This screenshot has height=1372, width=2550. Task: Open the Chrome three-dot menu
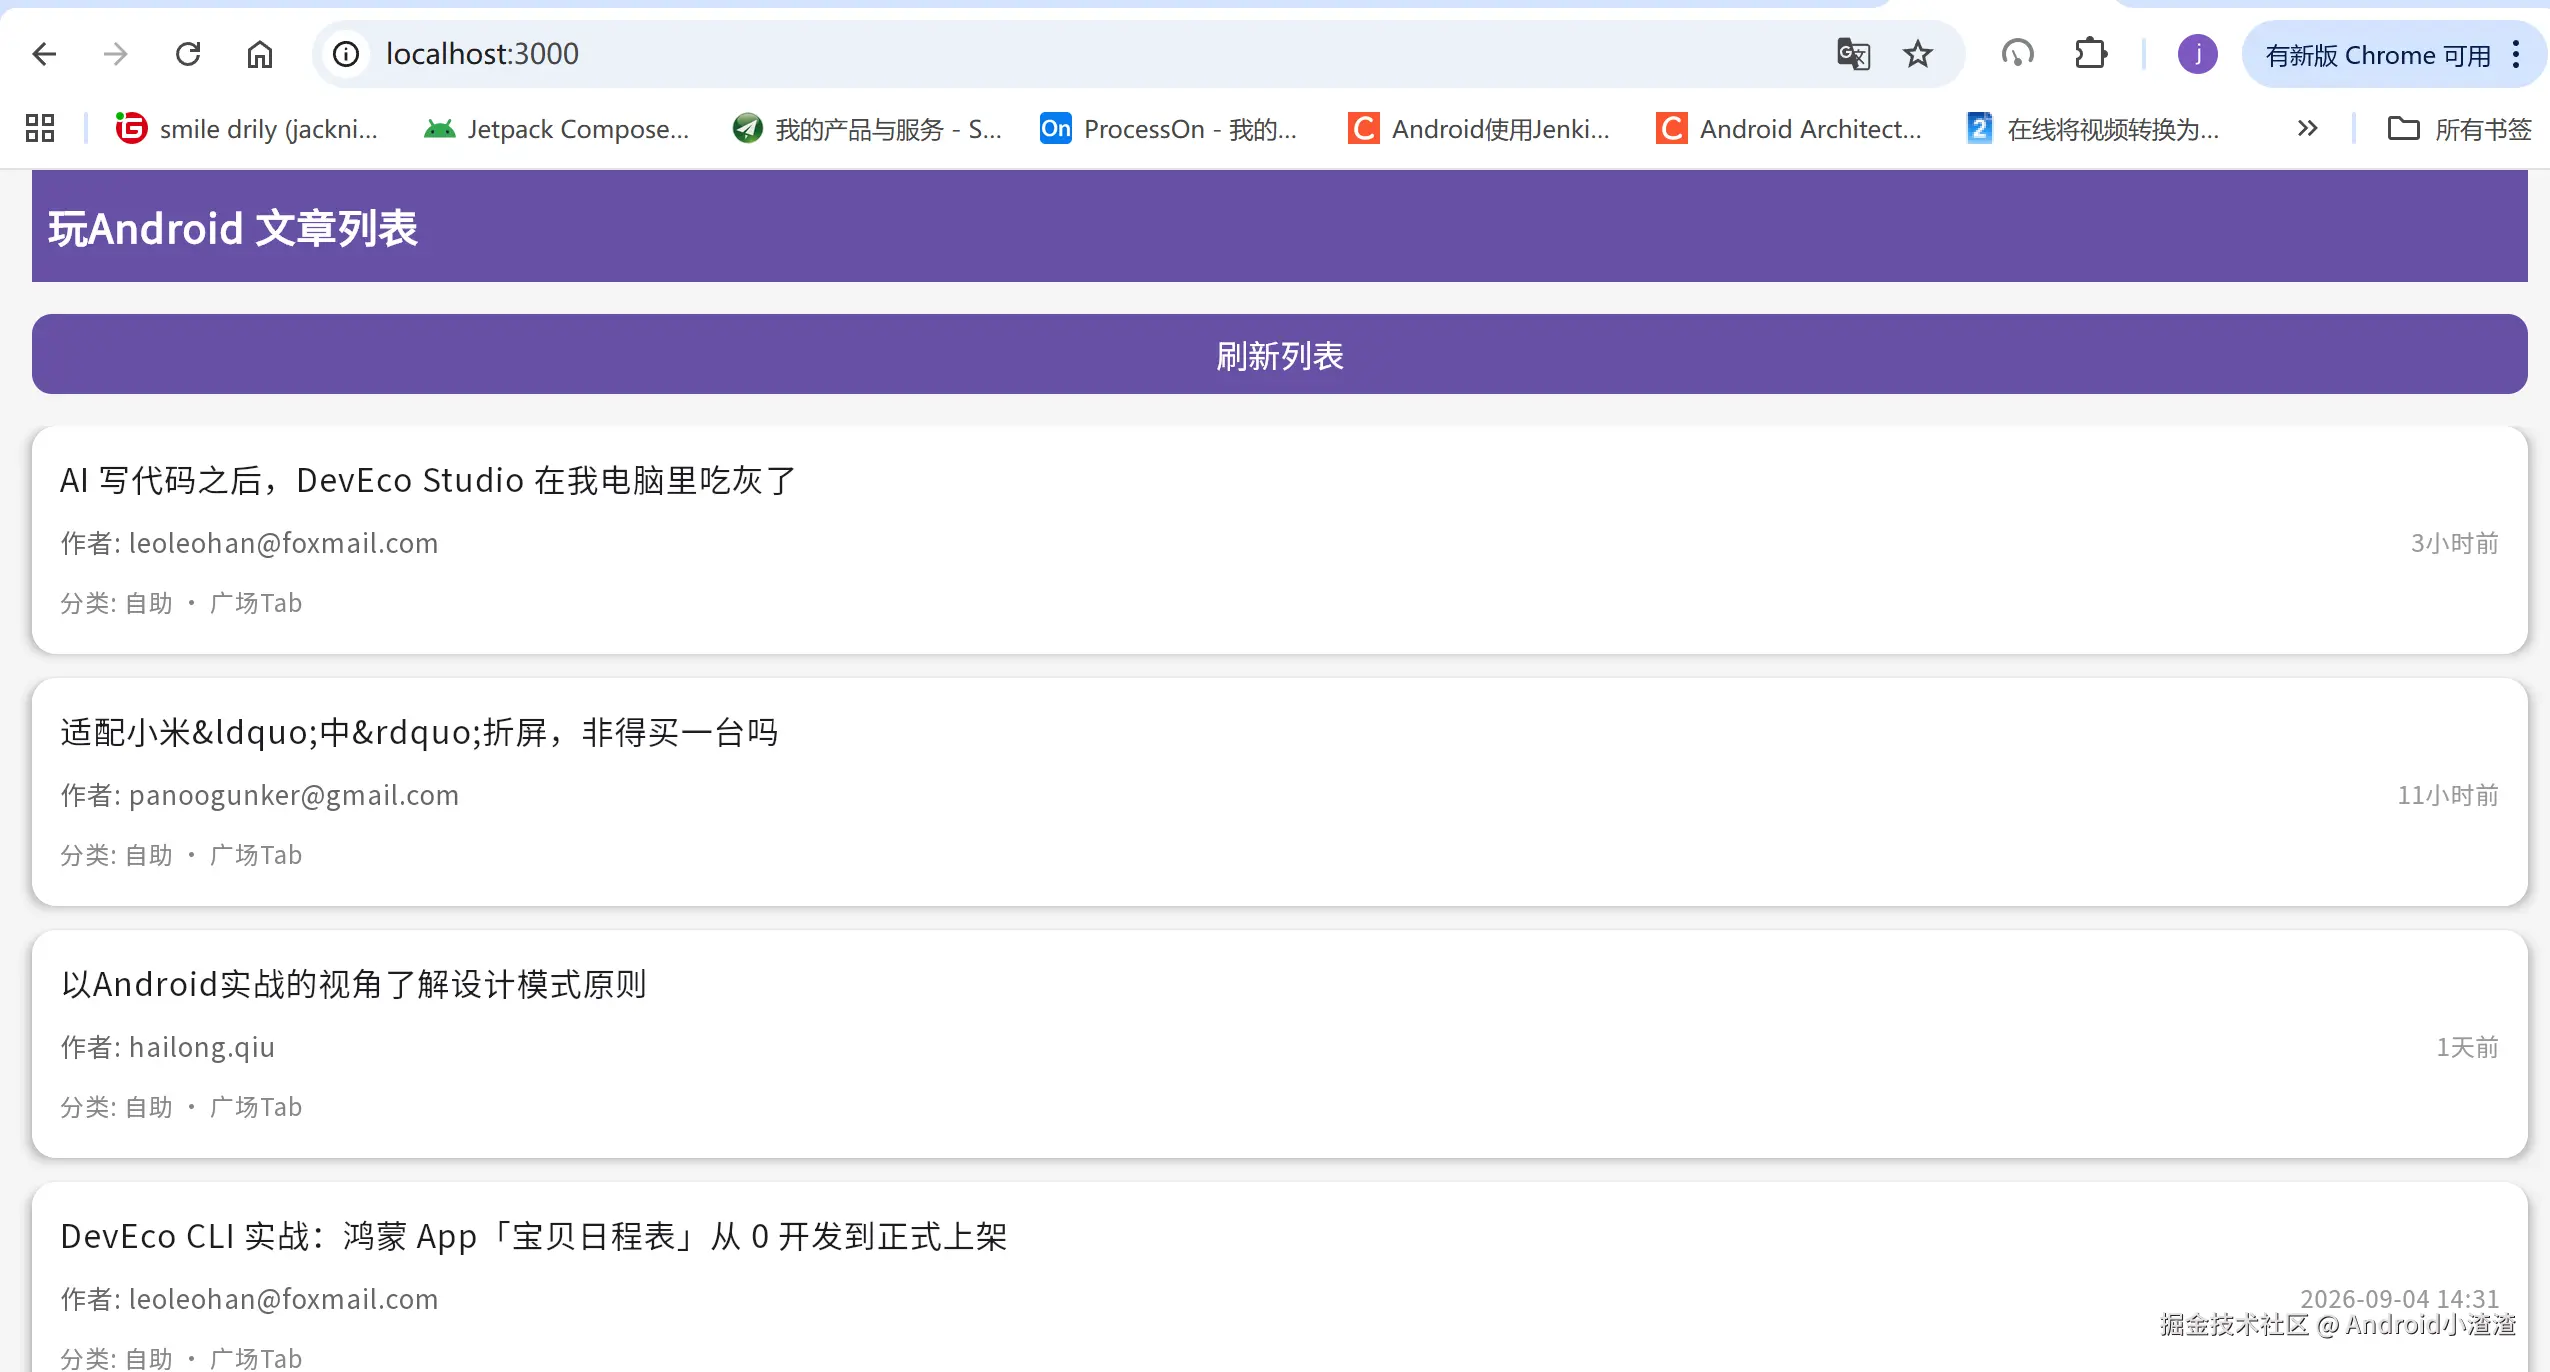(2516, 54)
